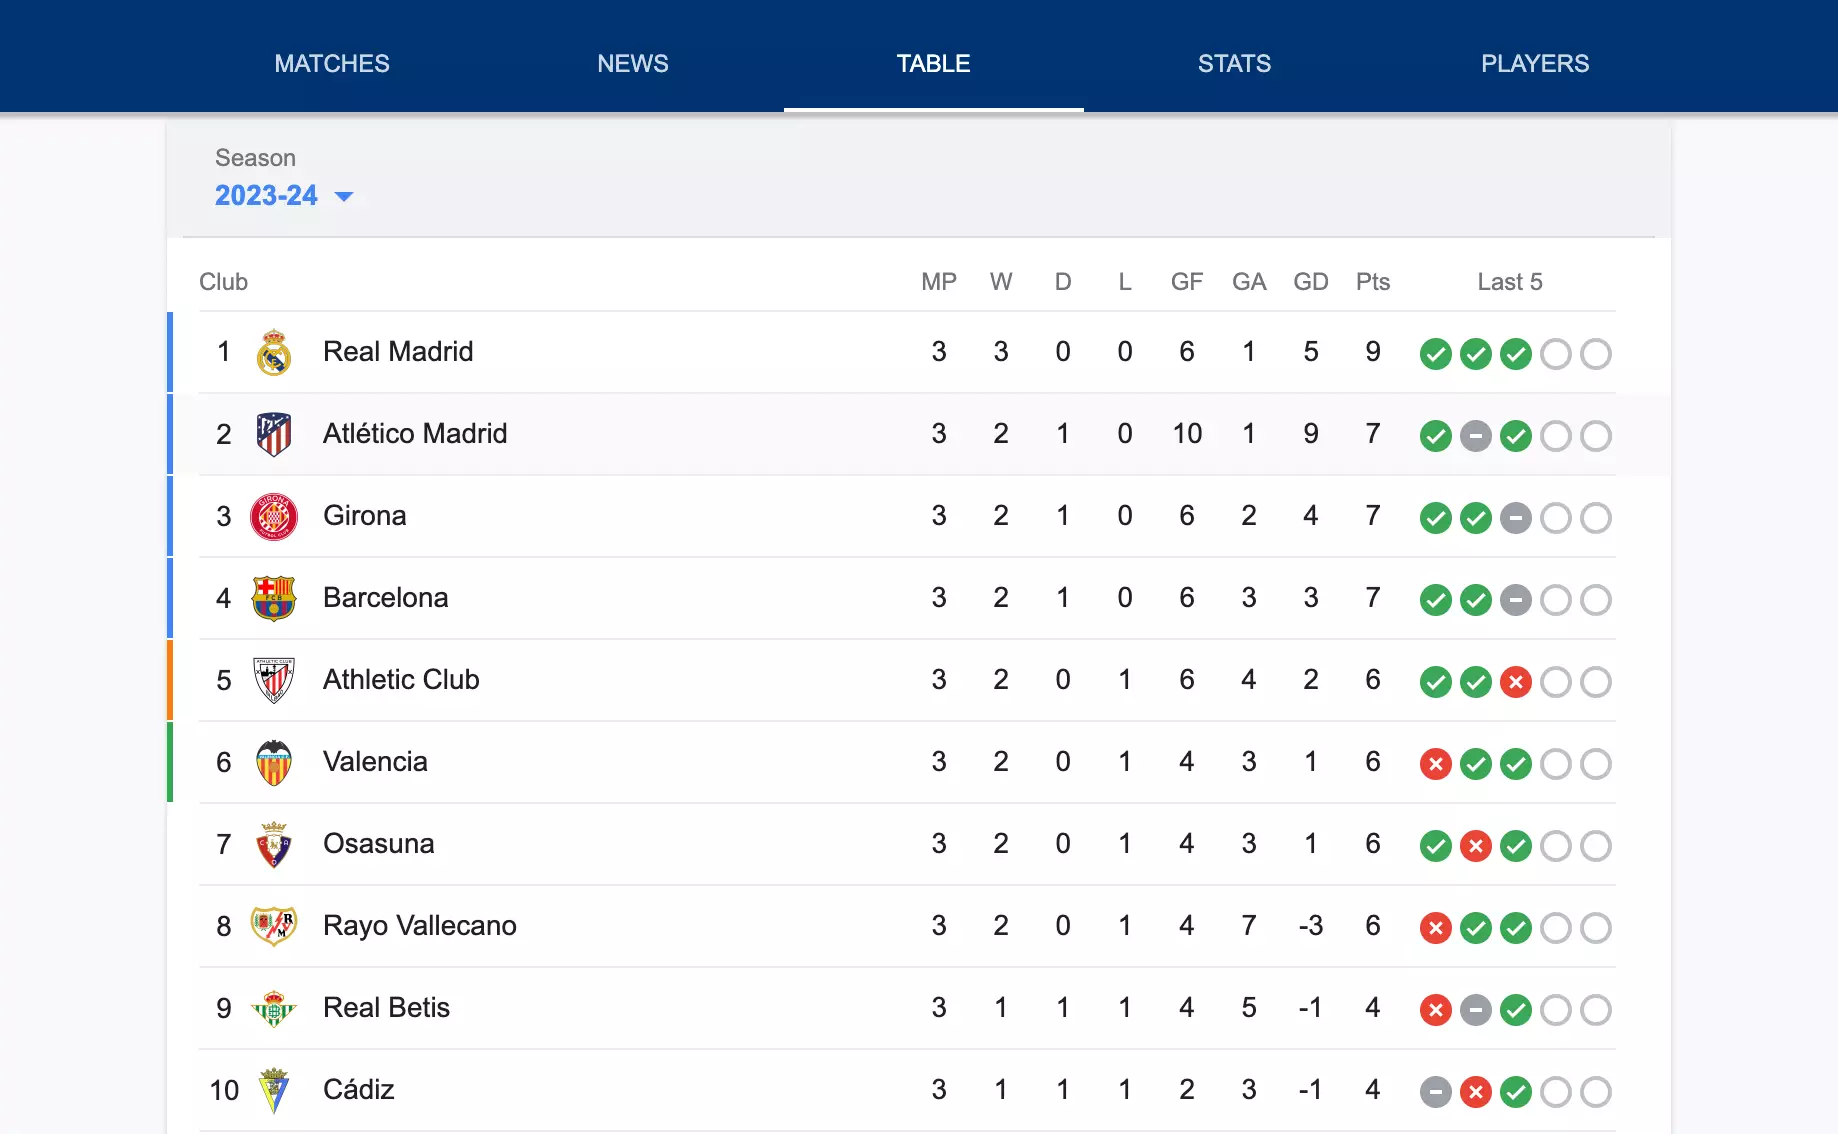Select the Last 5 column header
This screenshot has height=1134, width=1838.
click(x=1509, y=281)
